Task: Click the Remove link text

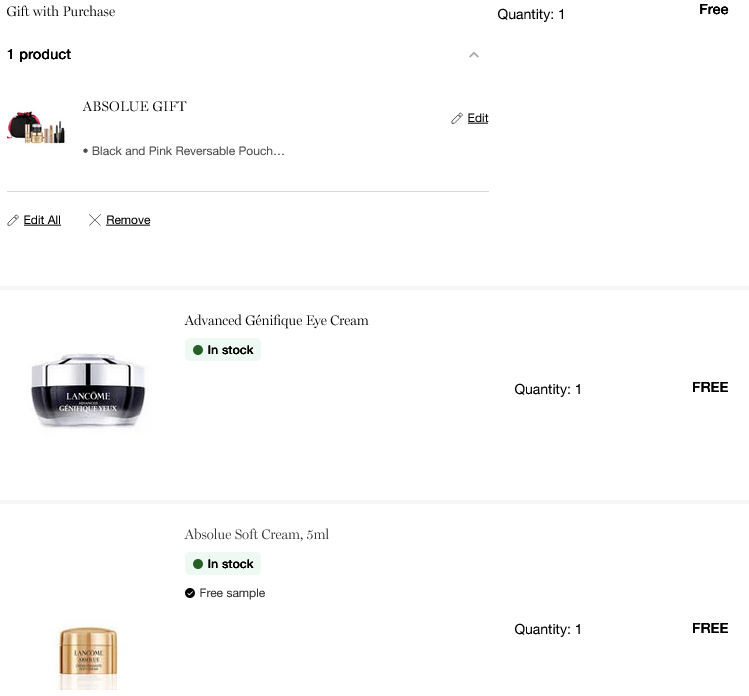Action: click(x=128, y=220)
